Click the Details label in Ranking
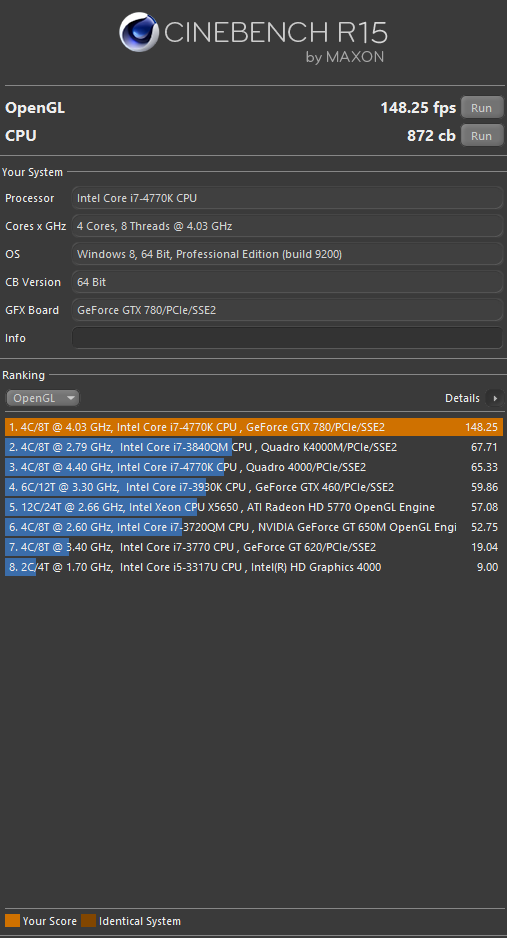The image size is (507, 938). [462, 398]
